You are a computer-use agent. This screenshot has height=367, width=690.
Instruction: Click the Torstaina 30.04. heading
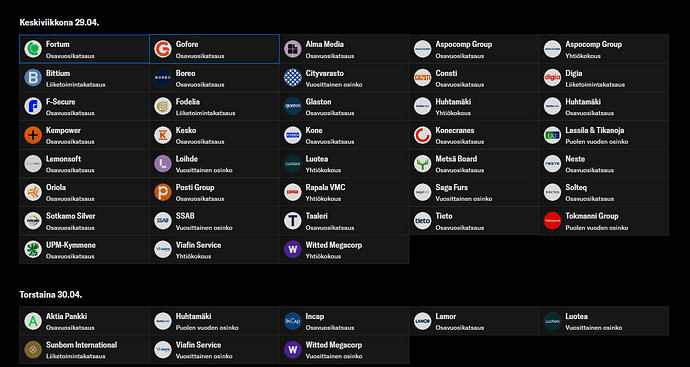click(51, 294)
